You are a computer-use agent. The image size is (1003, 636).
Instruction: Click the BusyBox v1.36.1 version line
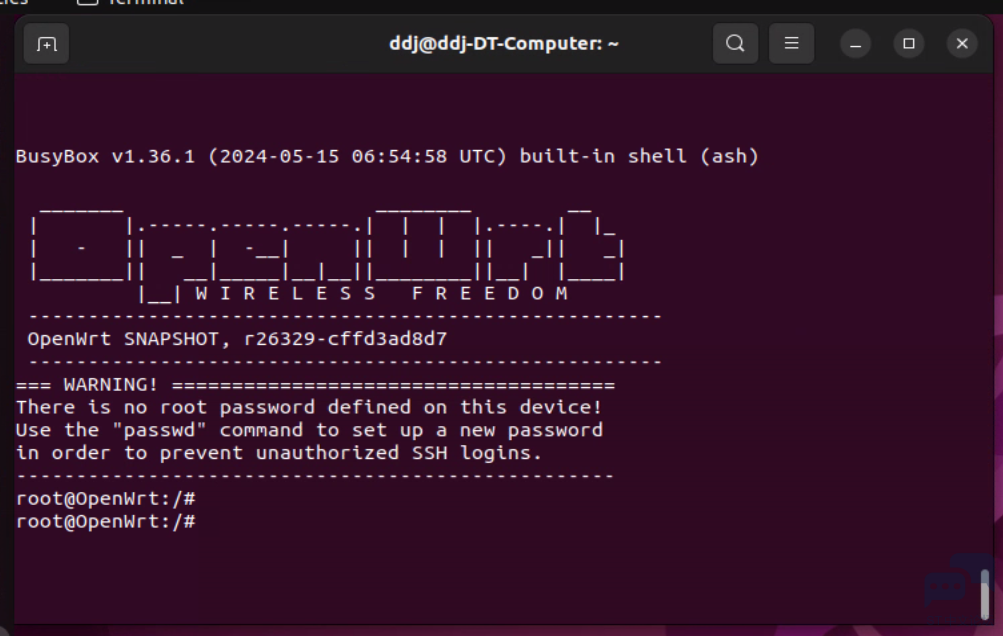click(387, 156)
